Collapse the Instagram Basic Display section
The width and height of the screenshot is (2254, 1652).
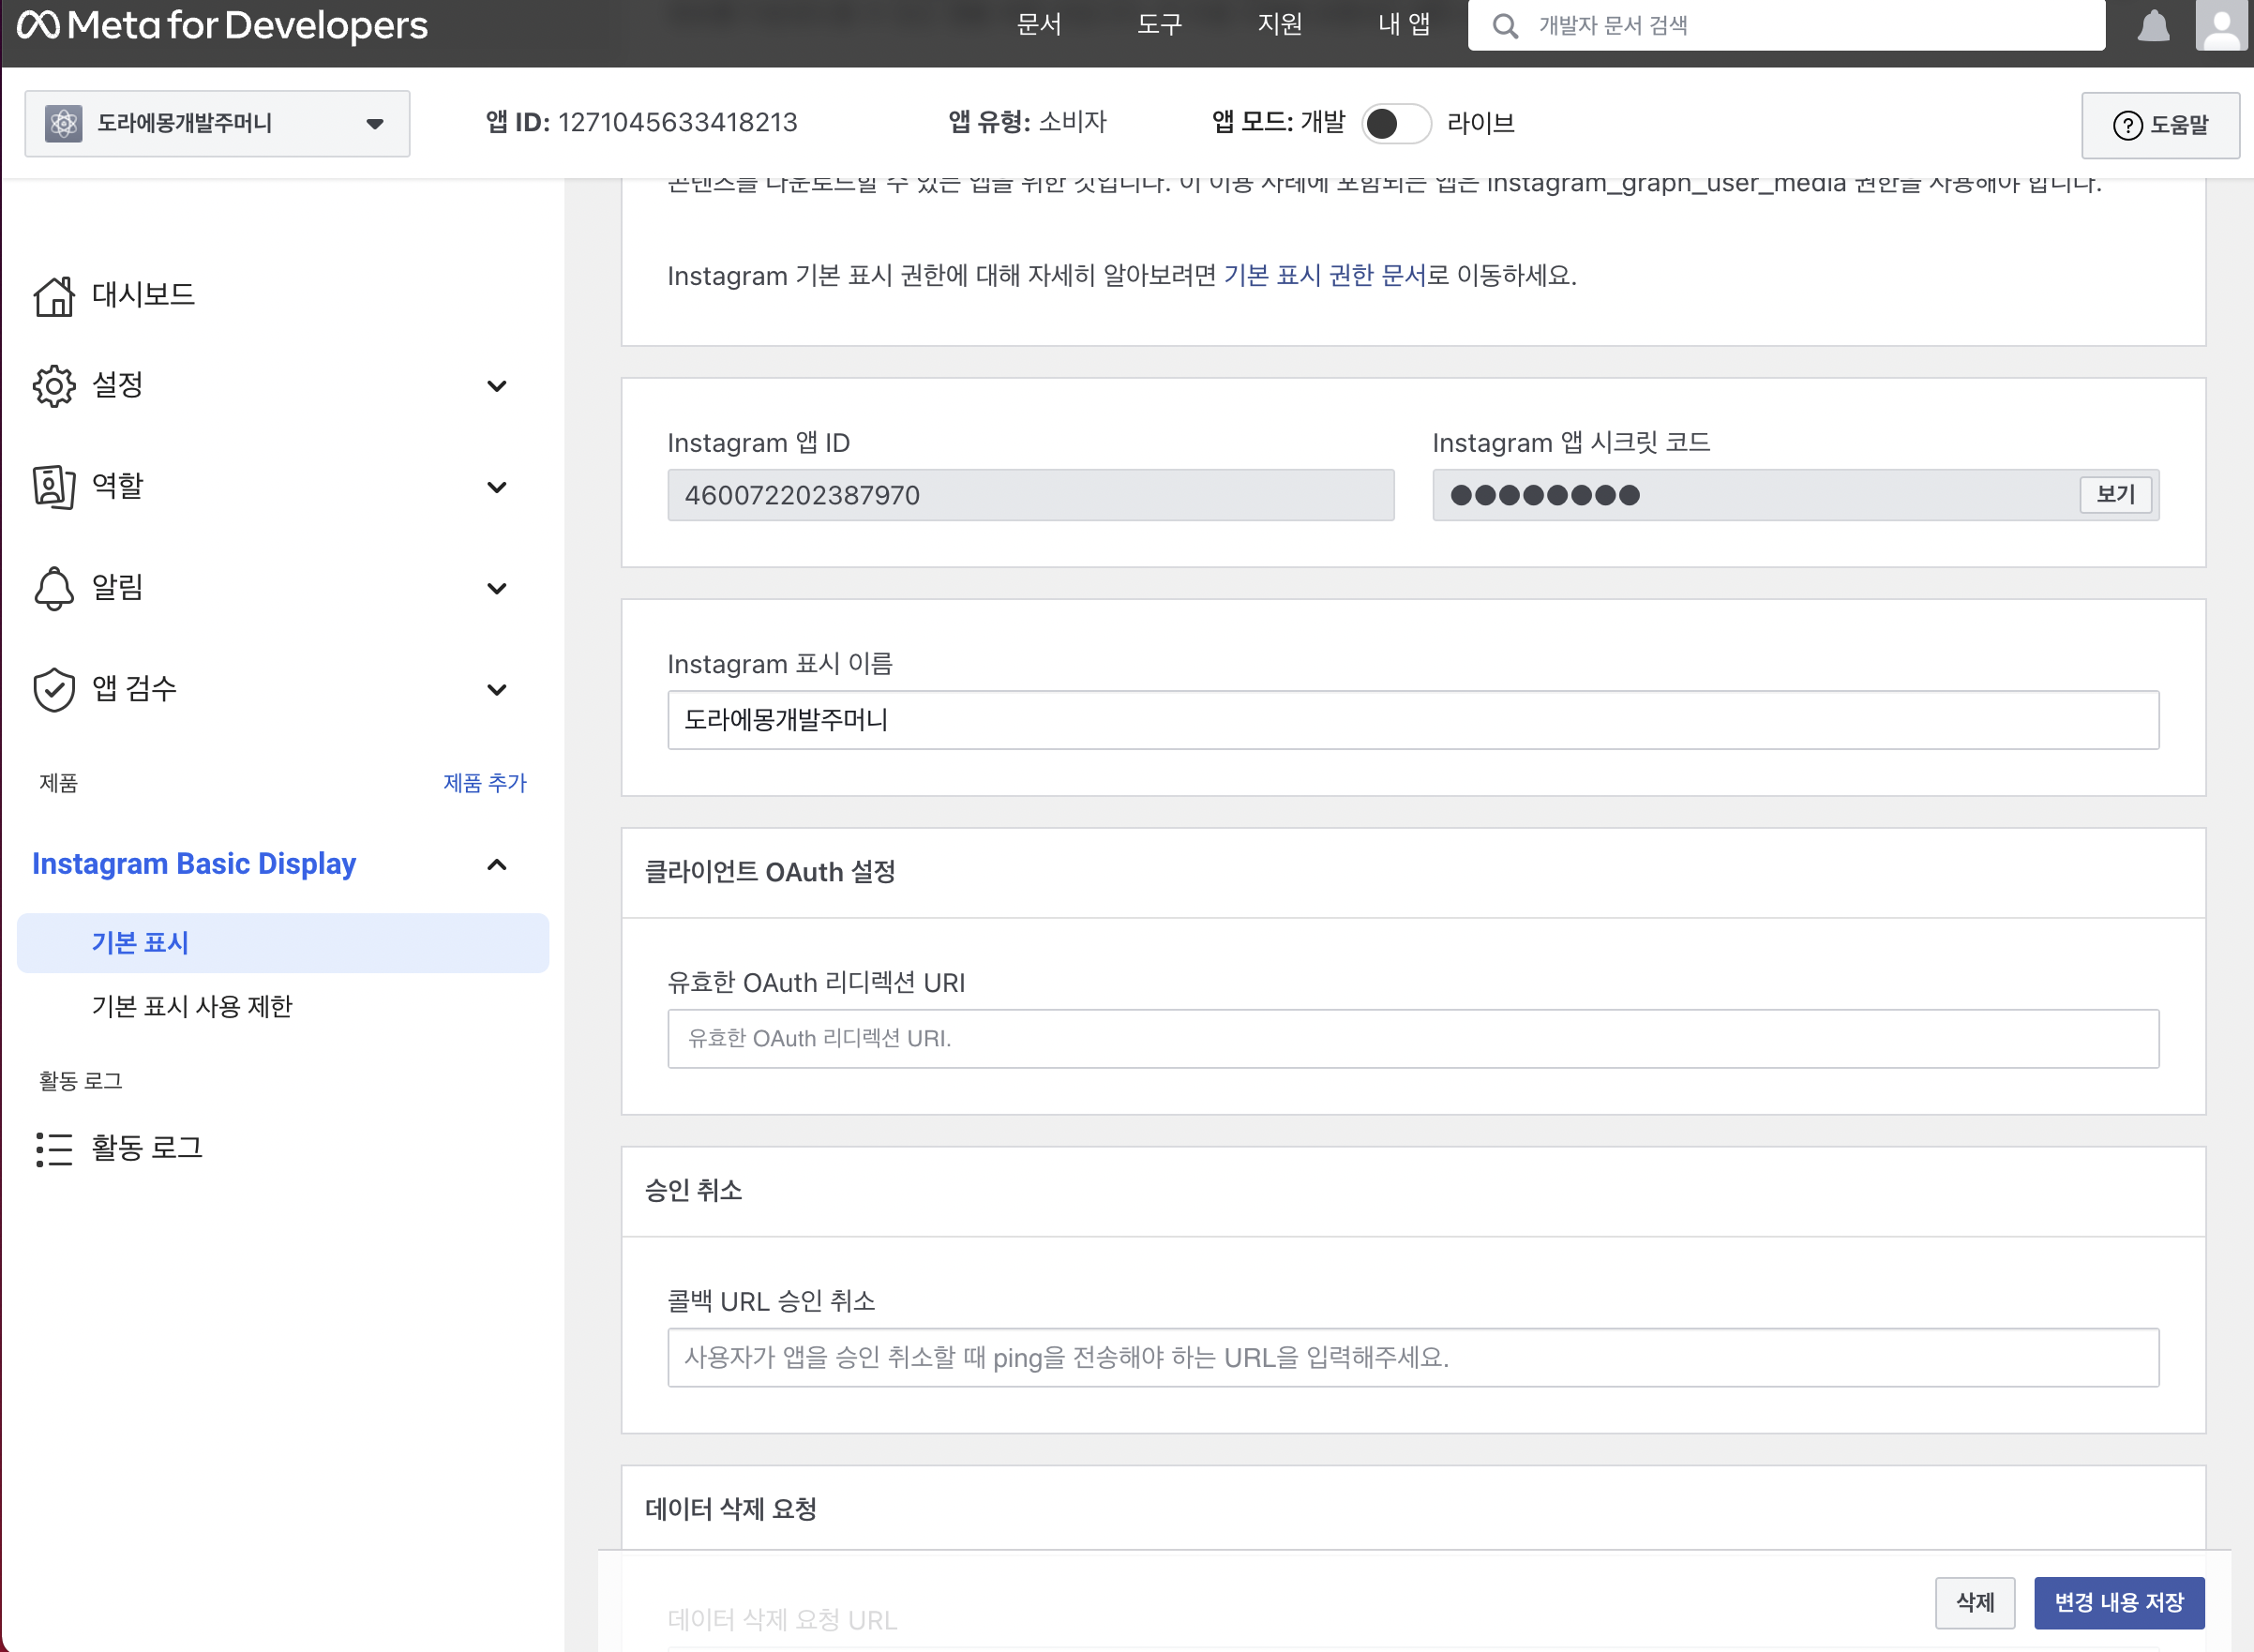click(x=496, y=865)
